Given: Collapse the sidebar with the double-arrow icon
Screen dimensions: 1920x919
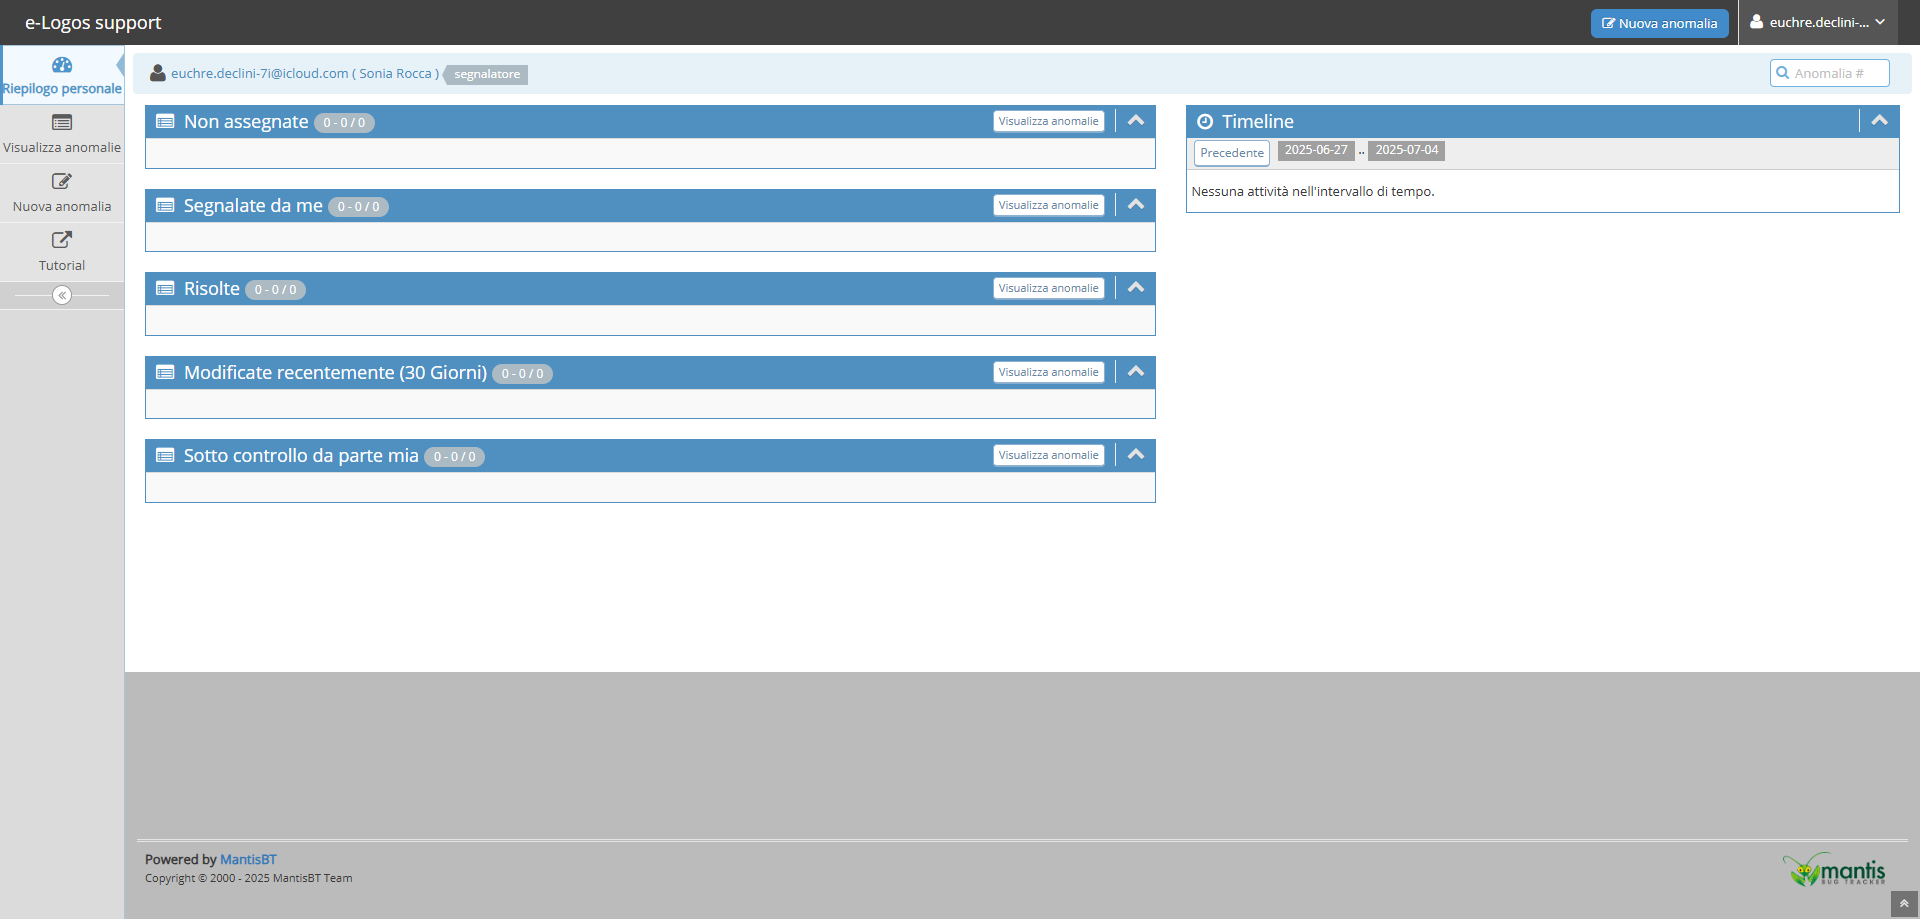Looking at the screenshot, I should tap(62, 295).
